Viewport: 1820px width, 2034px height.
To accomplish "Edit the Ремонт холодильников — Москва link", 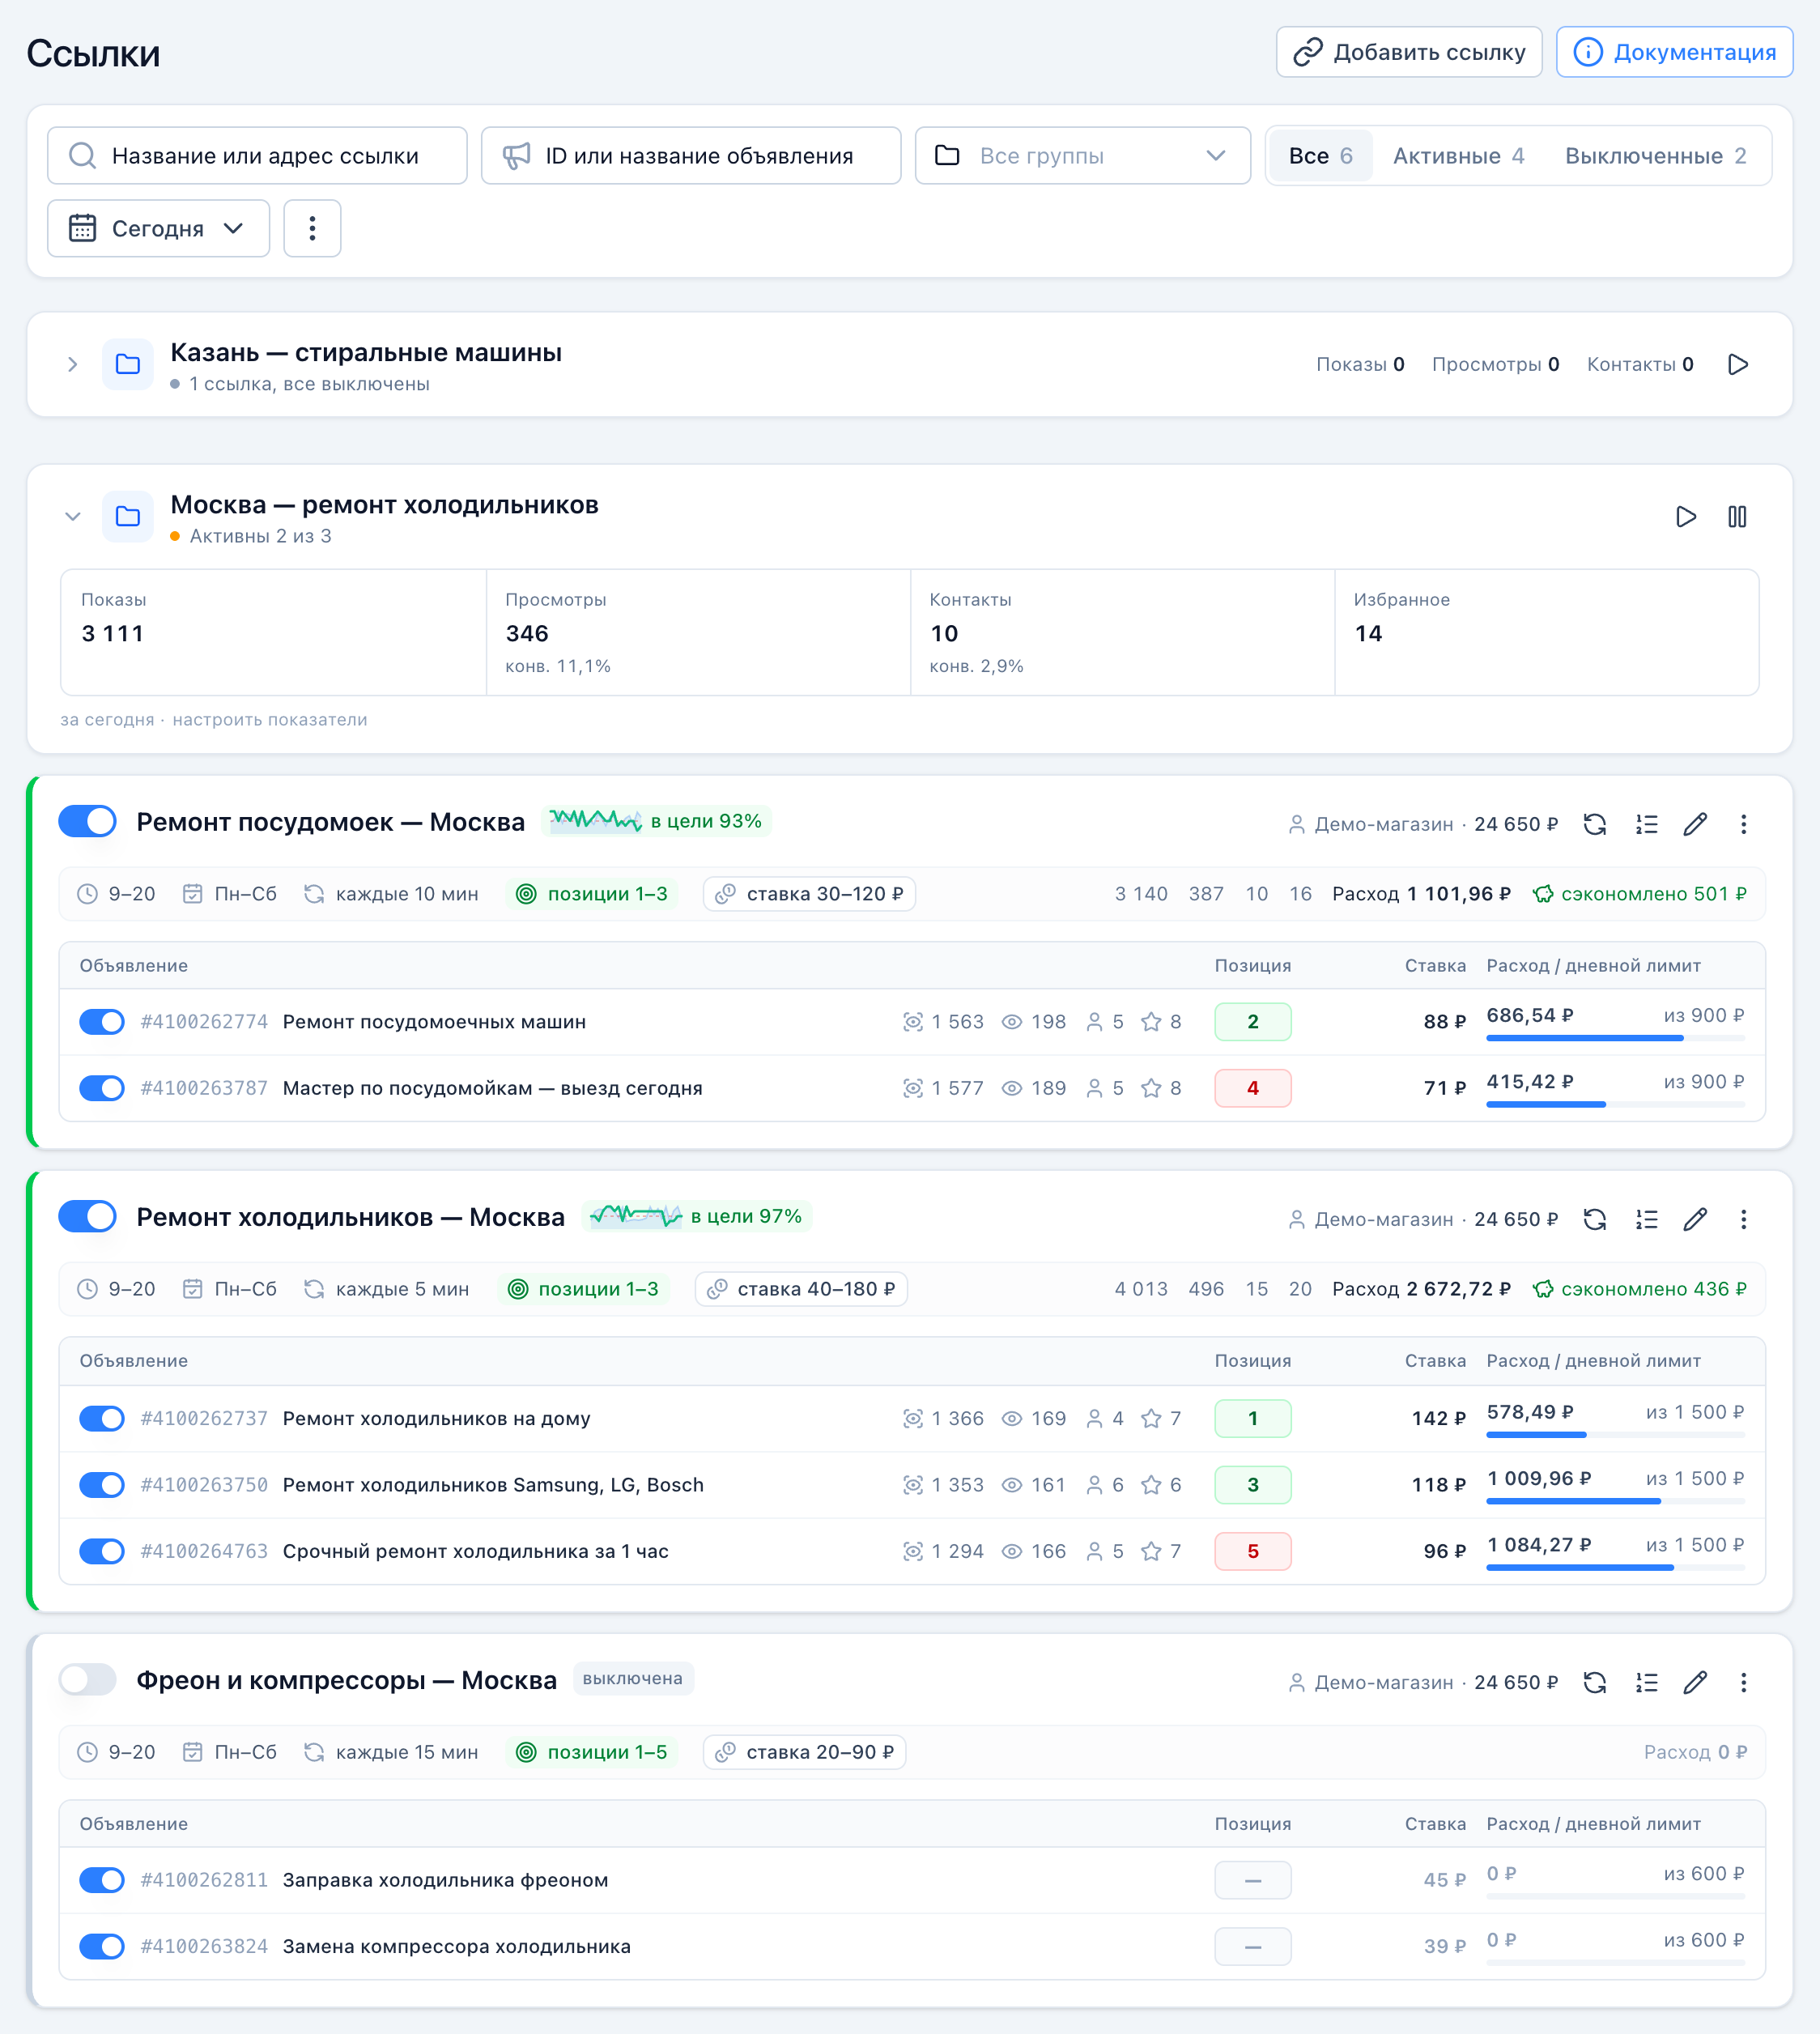I will click(1695, 1219).
